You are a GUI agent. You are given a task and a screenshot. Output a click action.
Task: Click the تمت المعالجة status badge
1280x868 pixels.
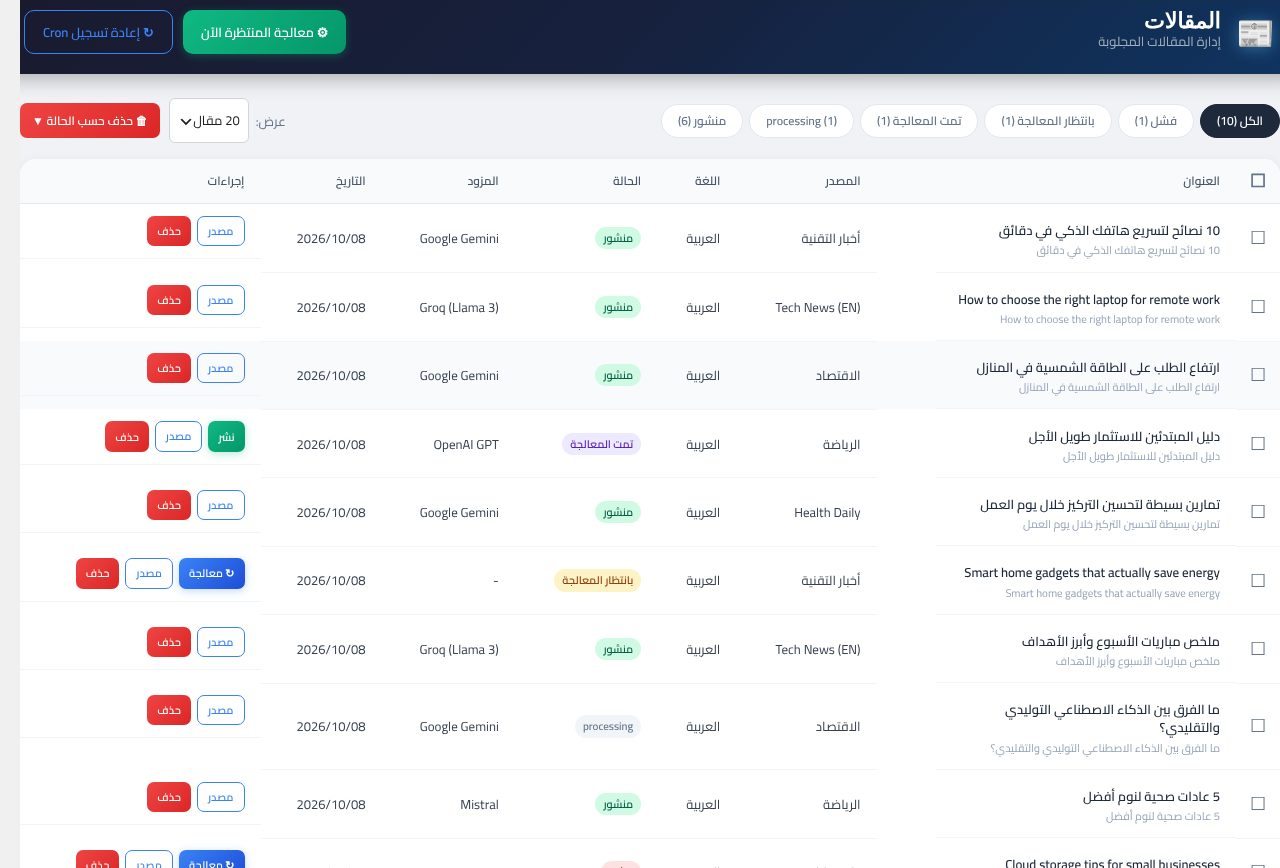coord(601,444)
